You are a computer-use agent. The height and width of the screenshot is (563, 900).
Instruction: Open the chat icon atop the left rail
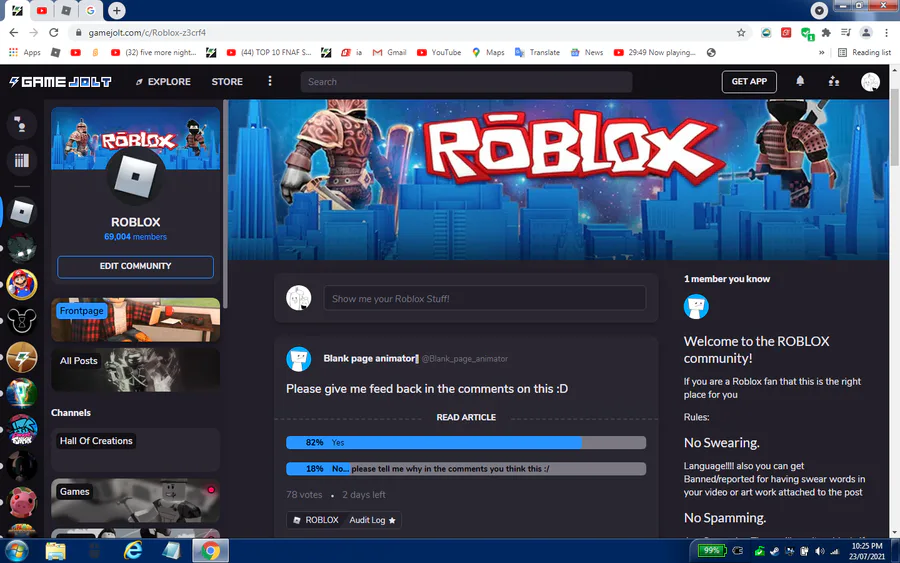[x=22, y=124]
